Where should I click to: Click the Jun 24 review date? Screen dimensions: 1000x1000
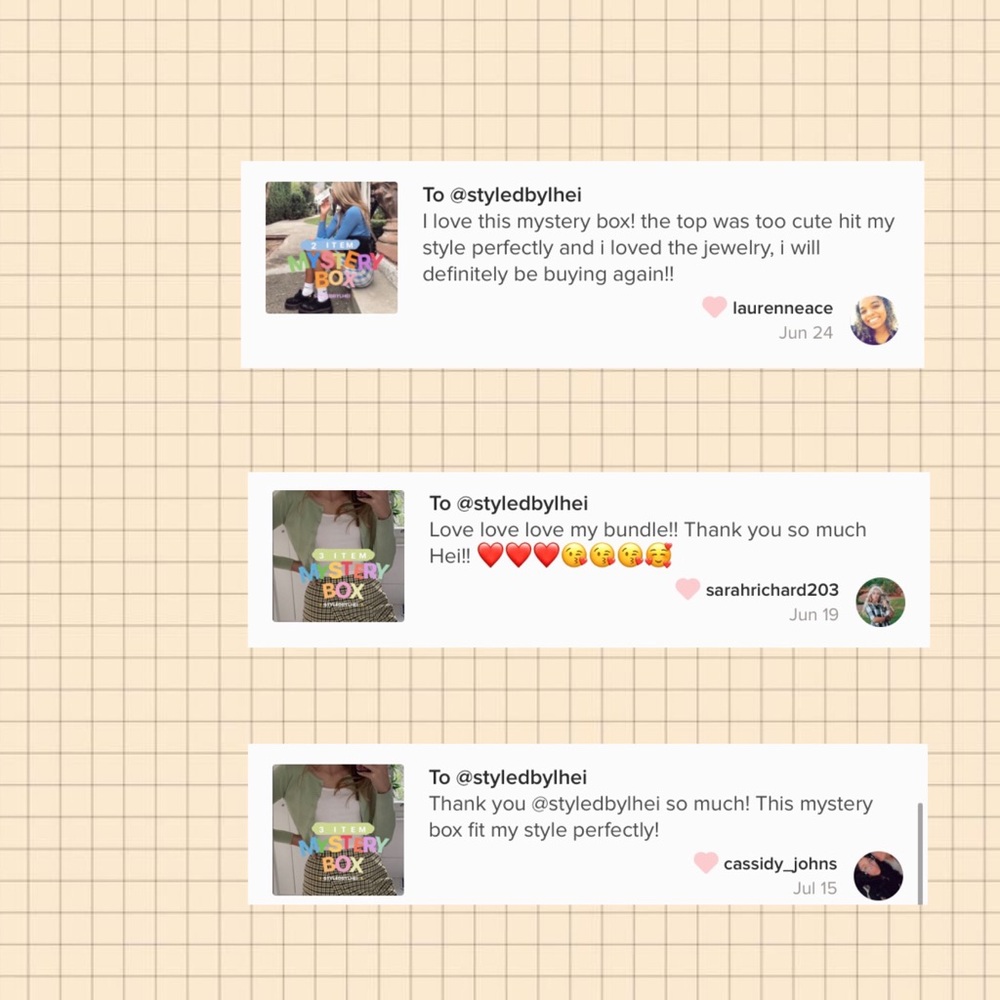coord(805,333)
